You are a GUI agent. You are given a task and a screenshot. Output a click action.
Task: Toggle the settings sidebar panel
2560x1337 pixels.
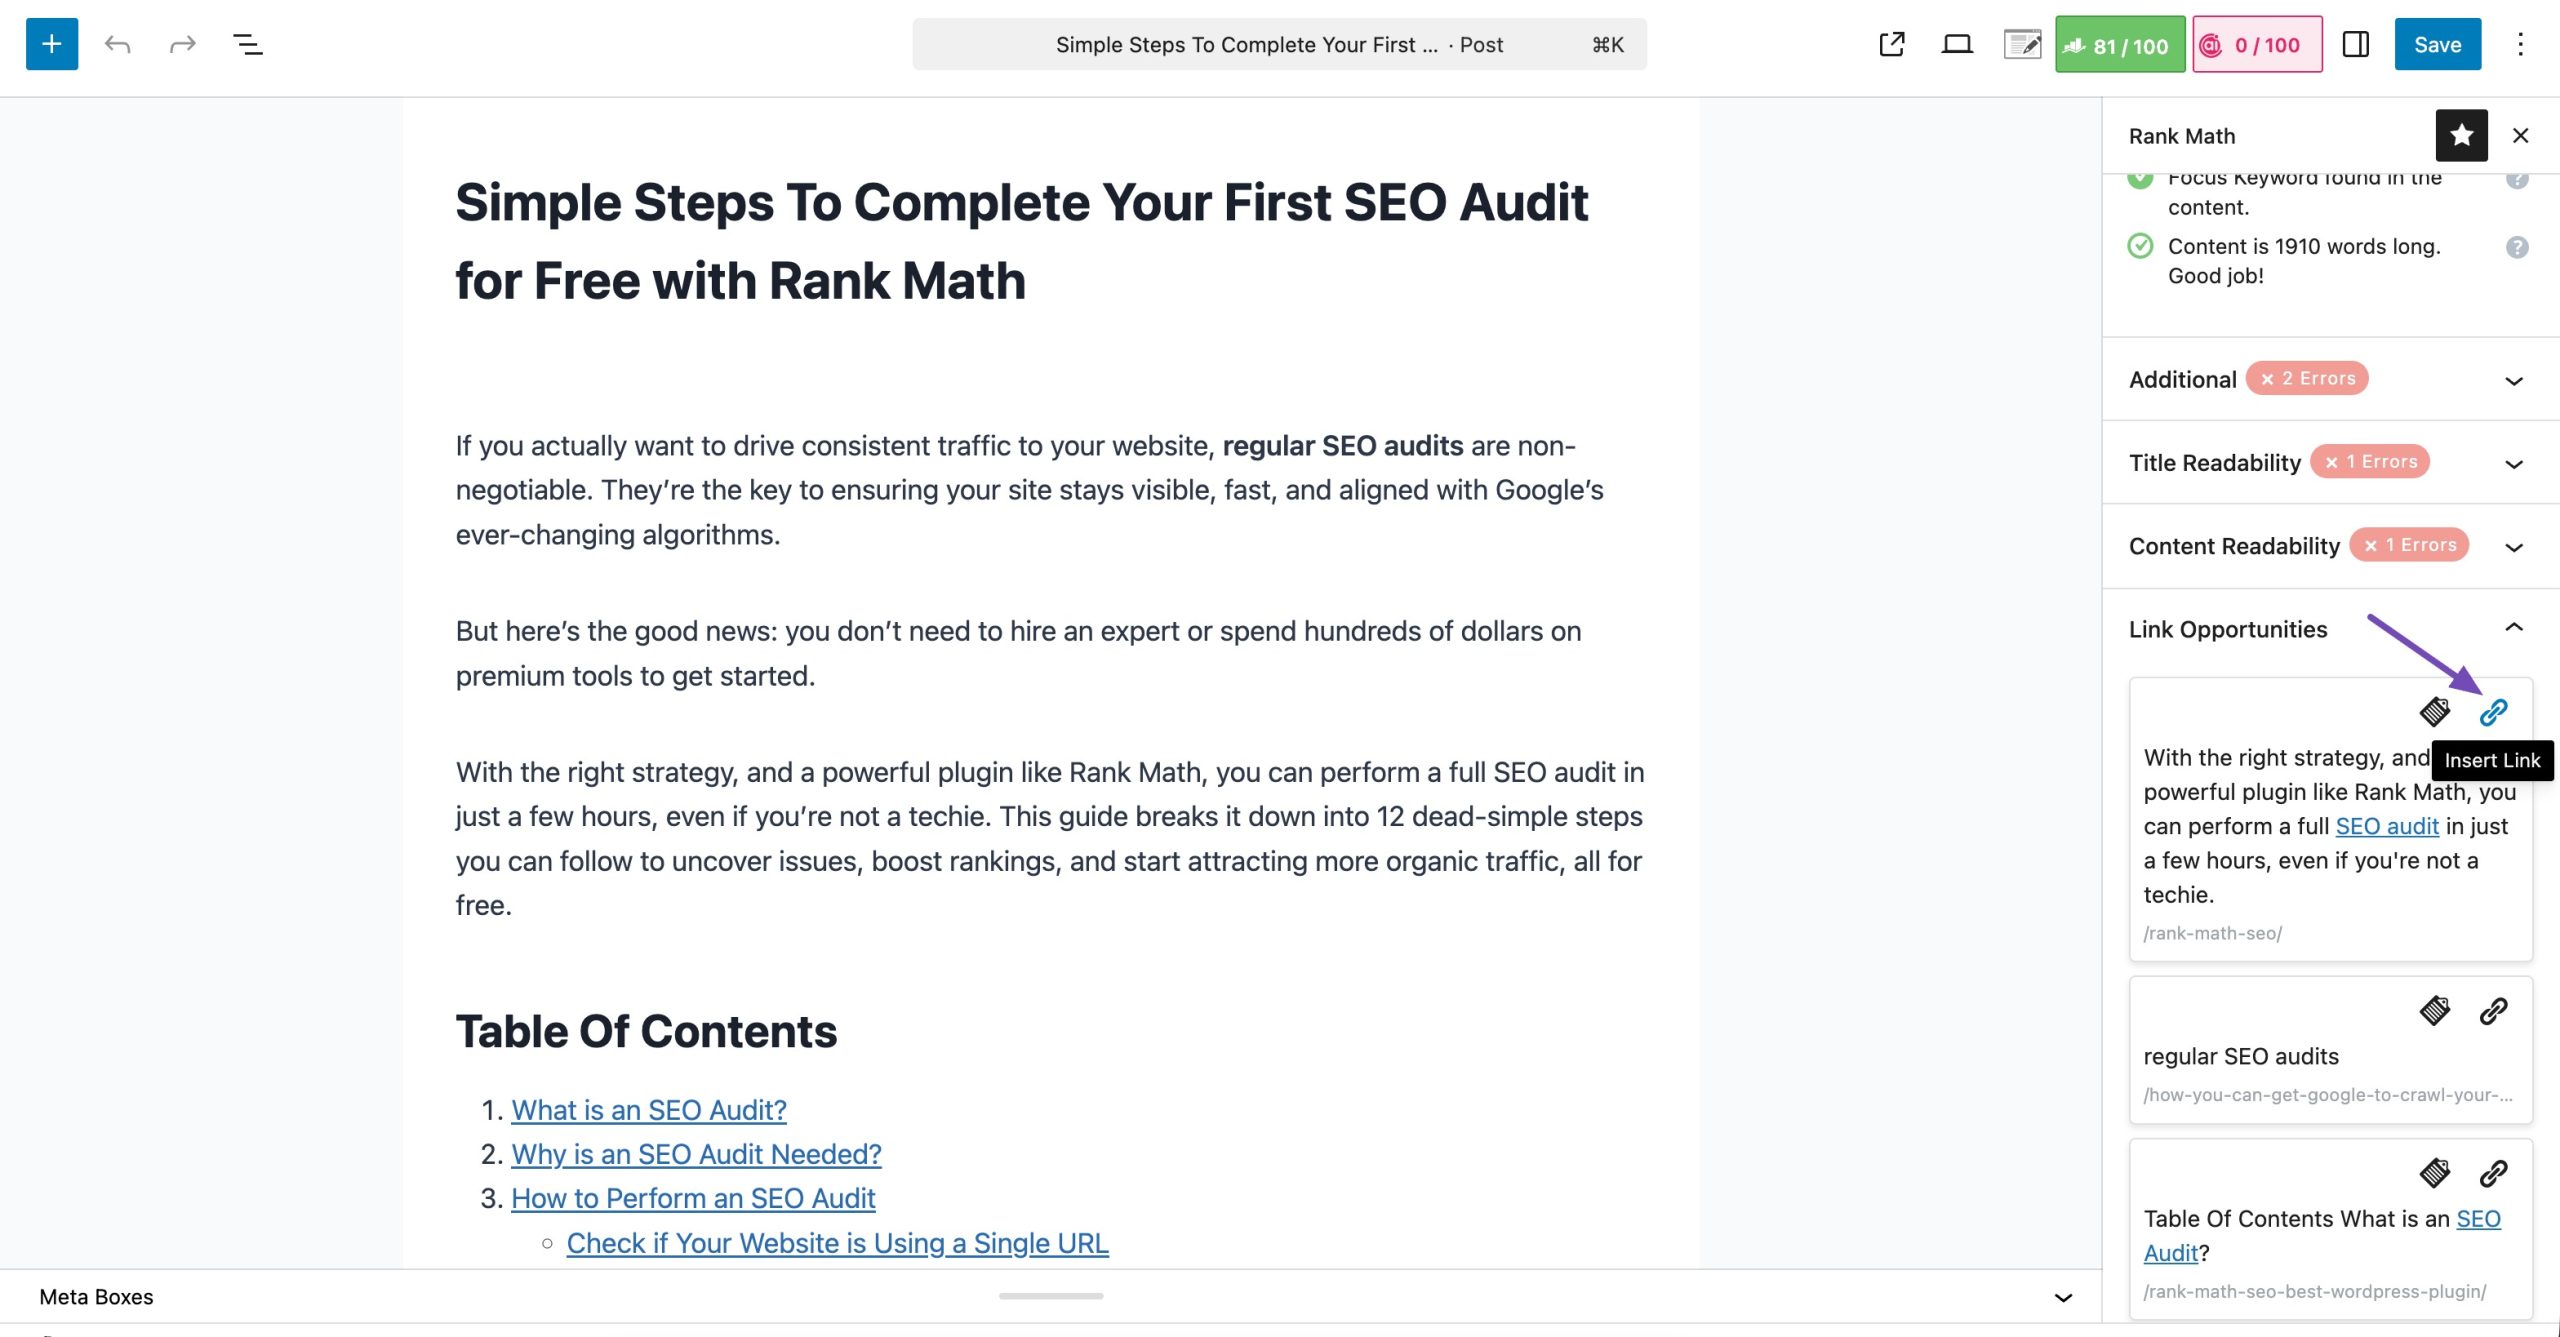point(2355,44)
